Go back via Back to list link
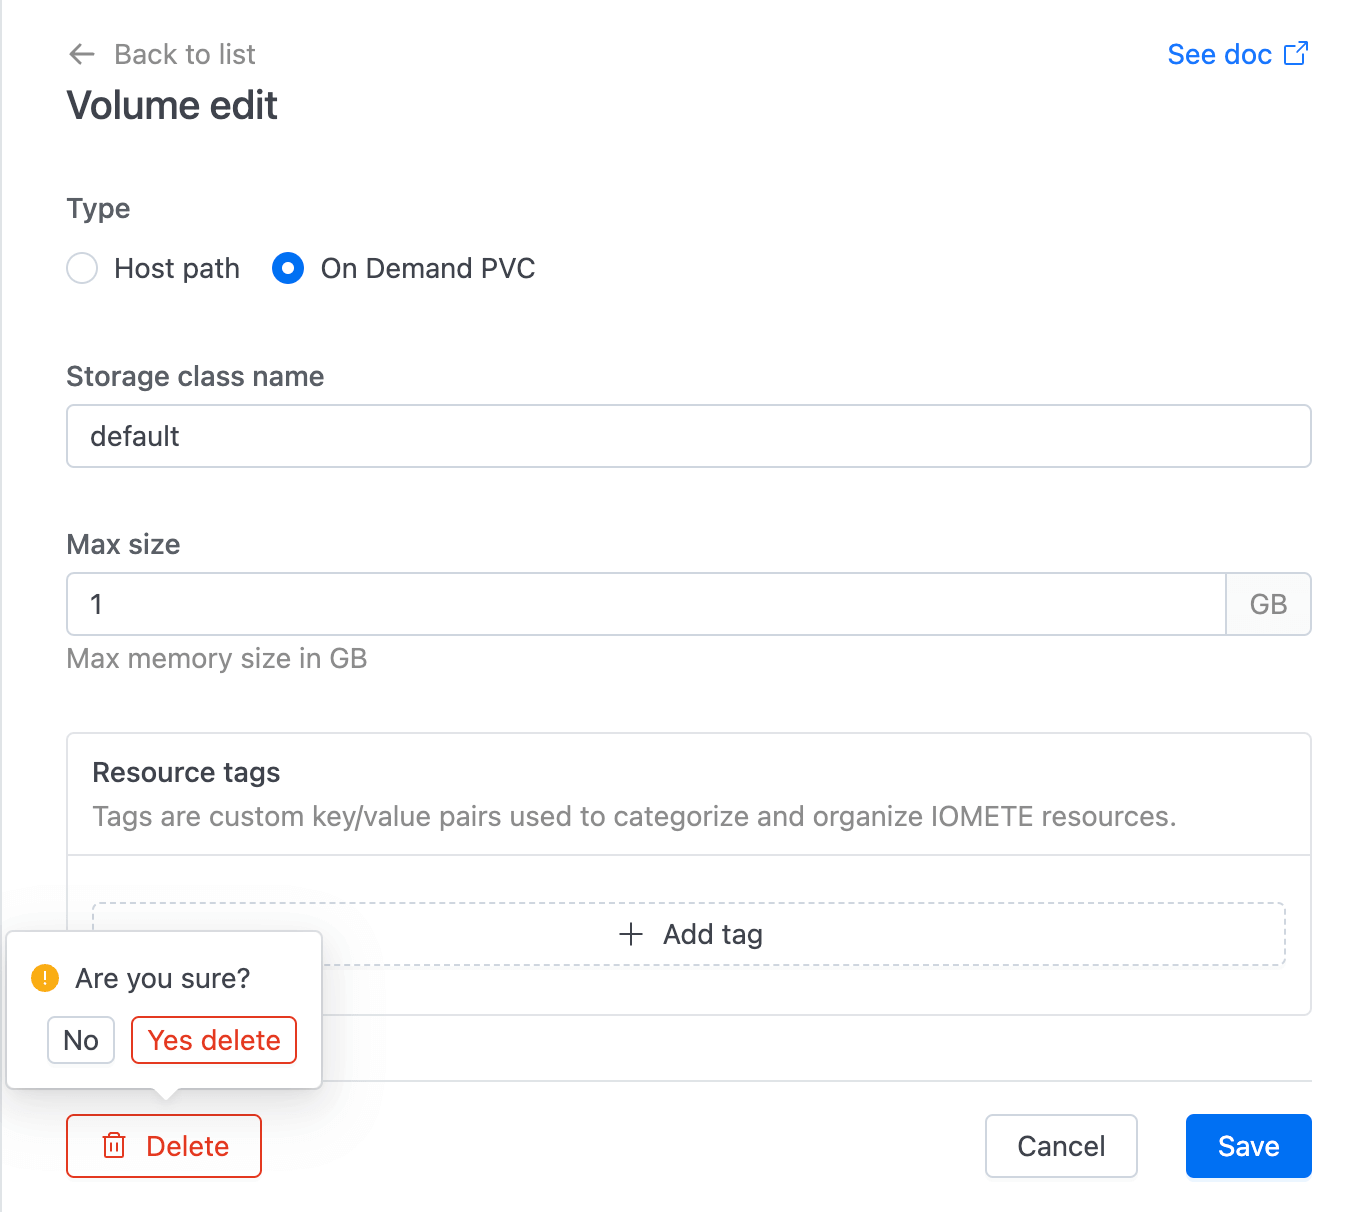The width and height of the screenshot is (1368, 1212). (x=184, y=54)
